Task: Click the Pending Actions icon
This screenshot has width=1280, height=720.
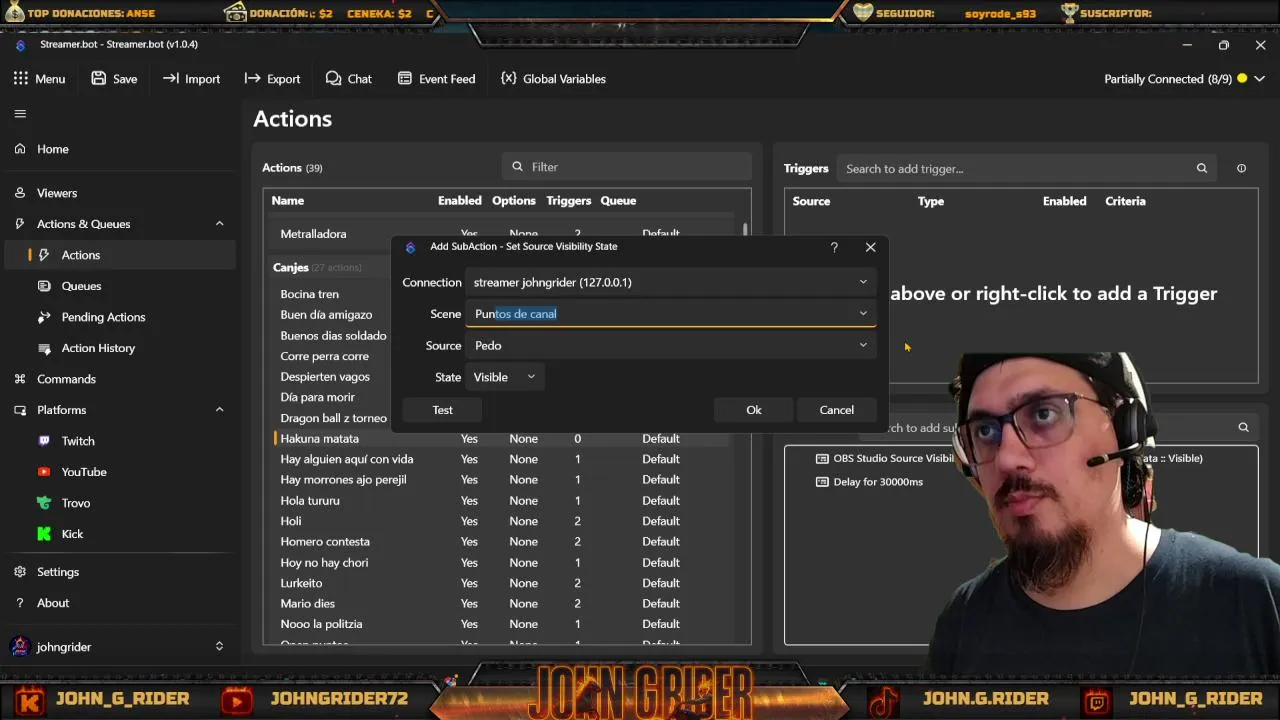Action: point(44,317)
